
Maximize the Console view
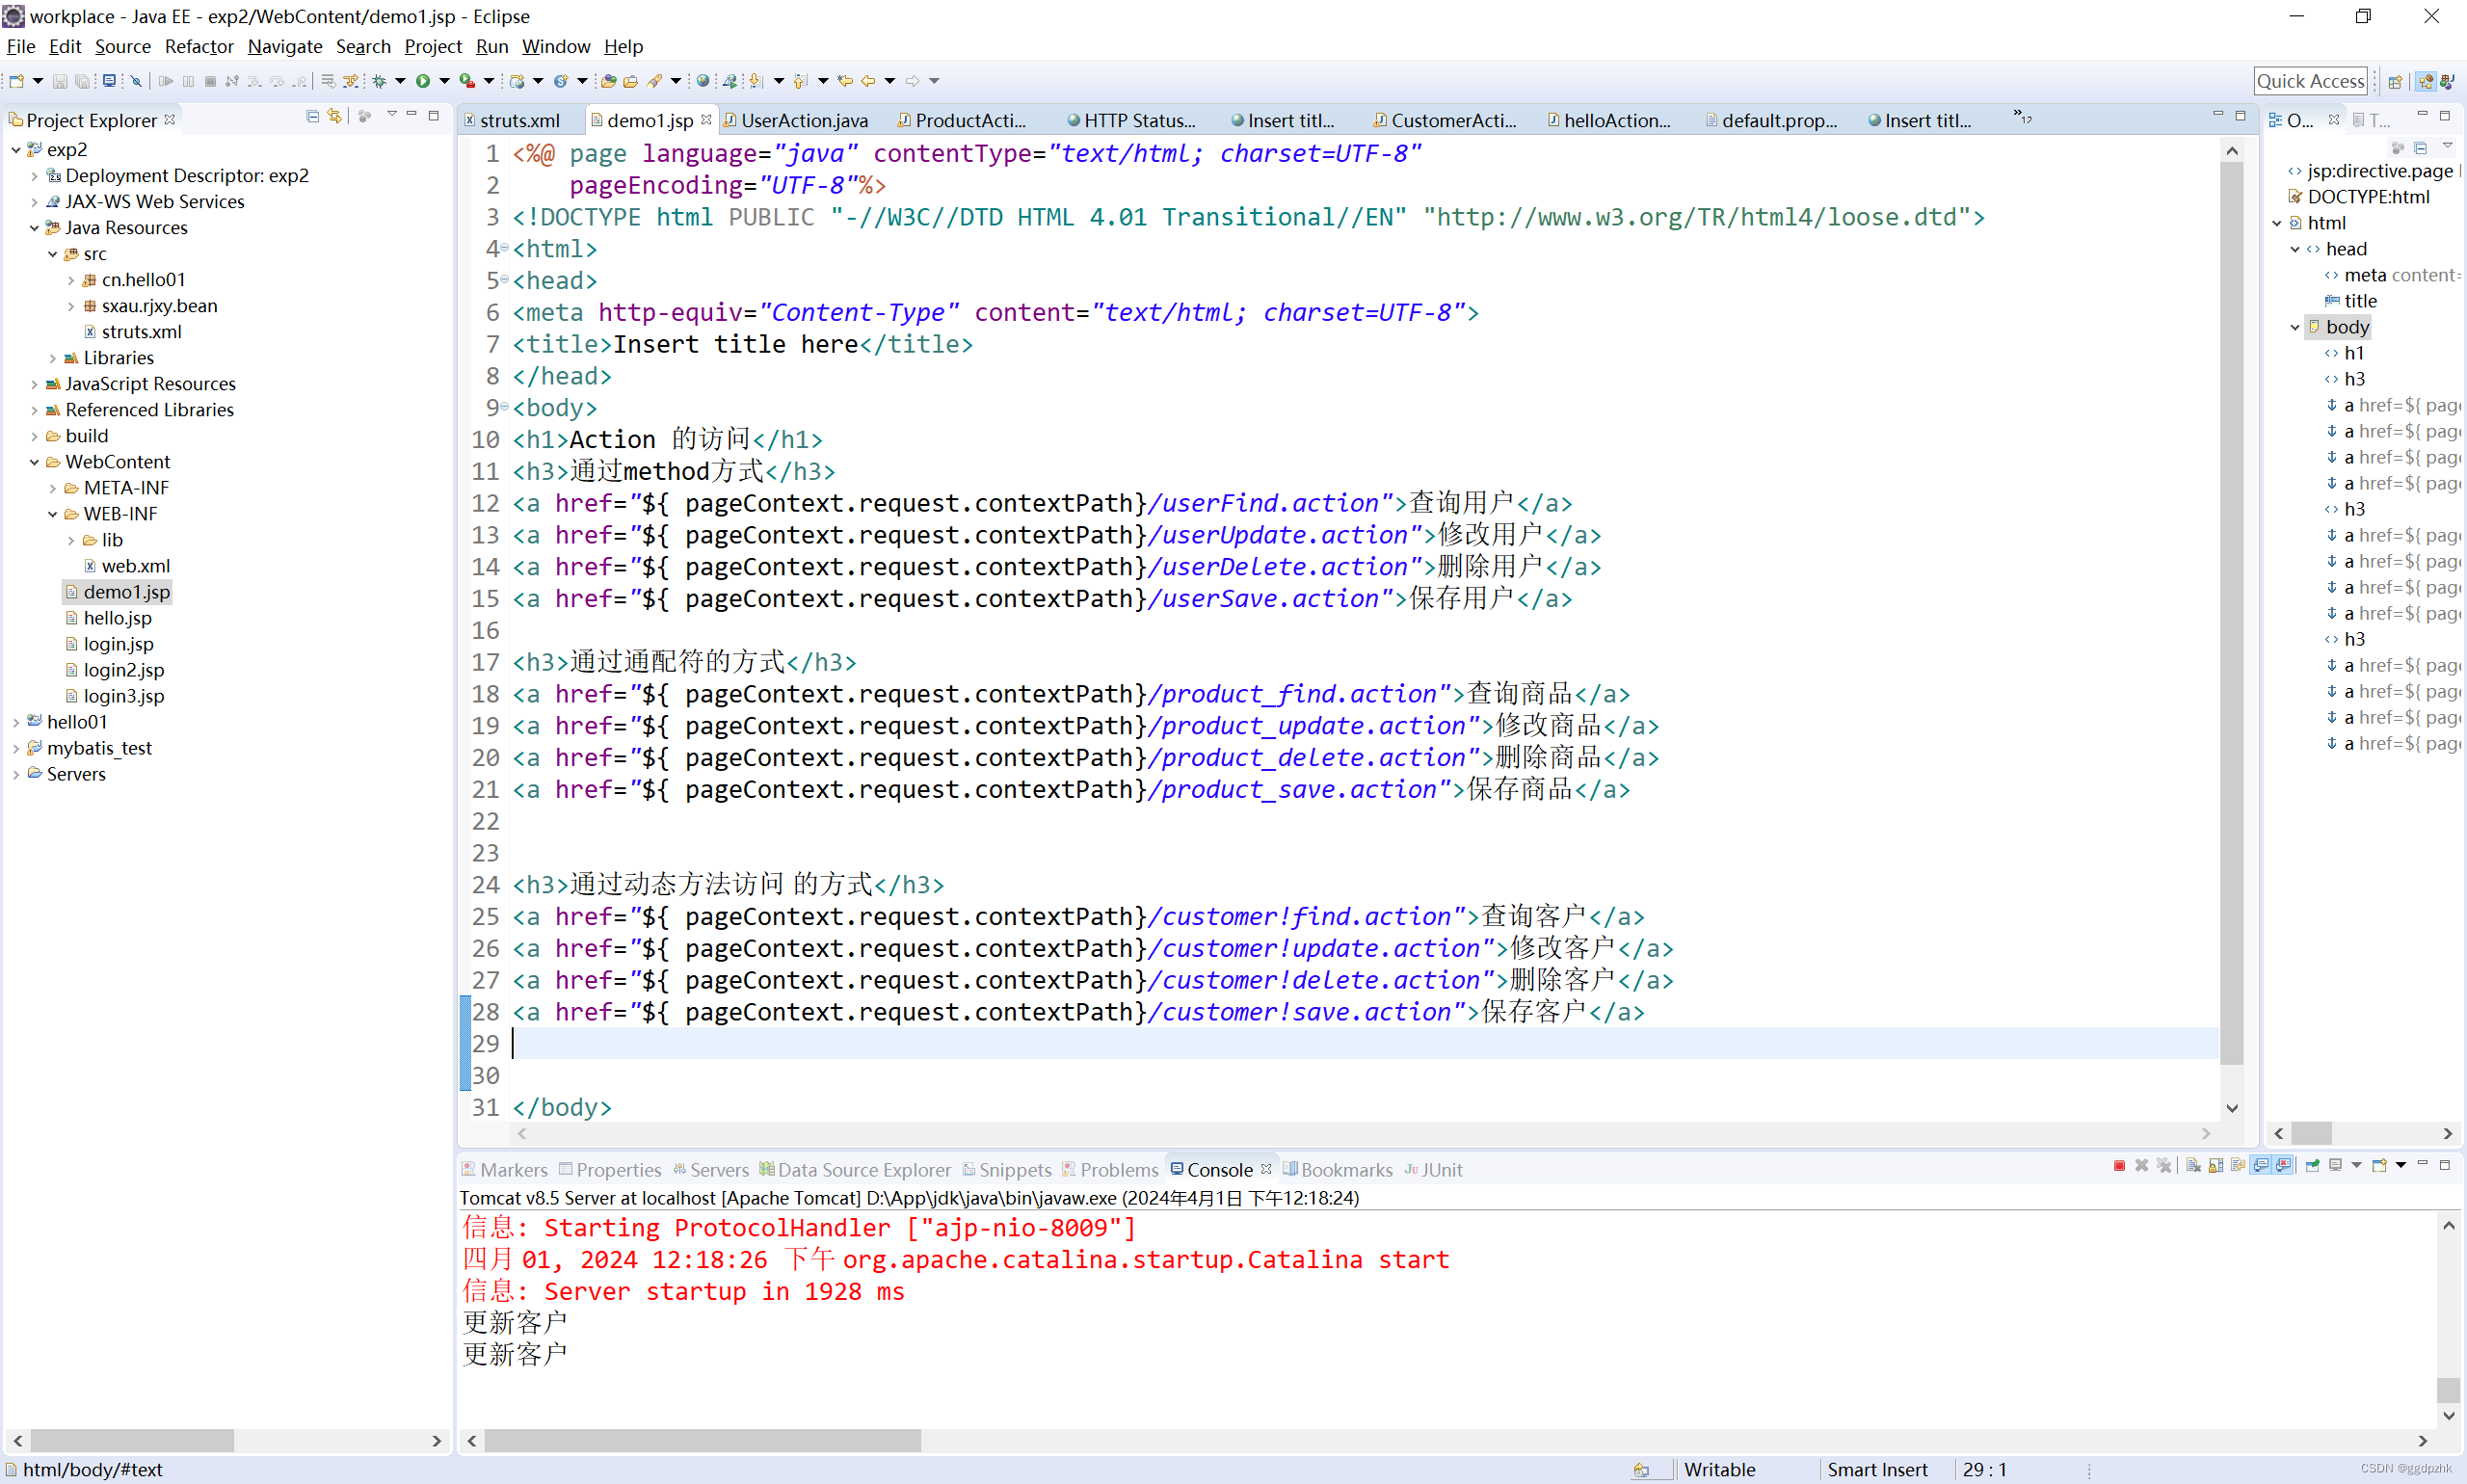pos(2446,1166)
